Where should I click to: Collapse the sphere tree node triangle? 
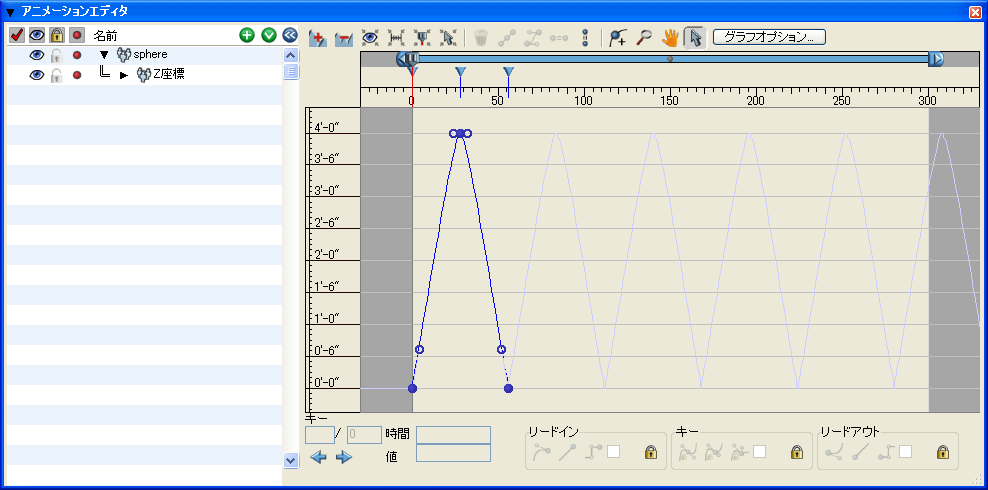click(105, 55)
